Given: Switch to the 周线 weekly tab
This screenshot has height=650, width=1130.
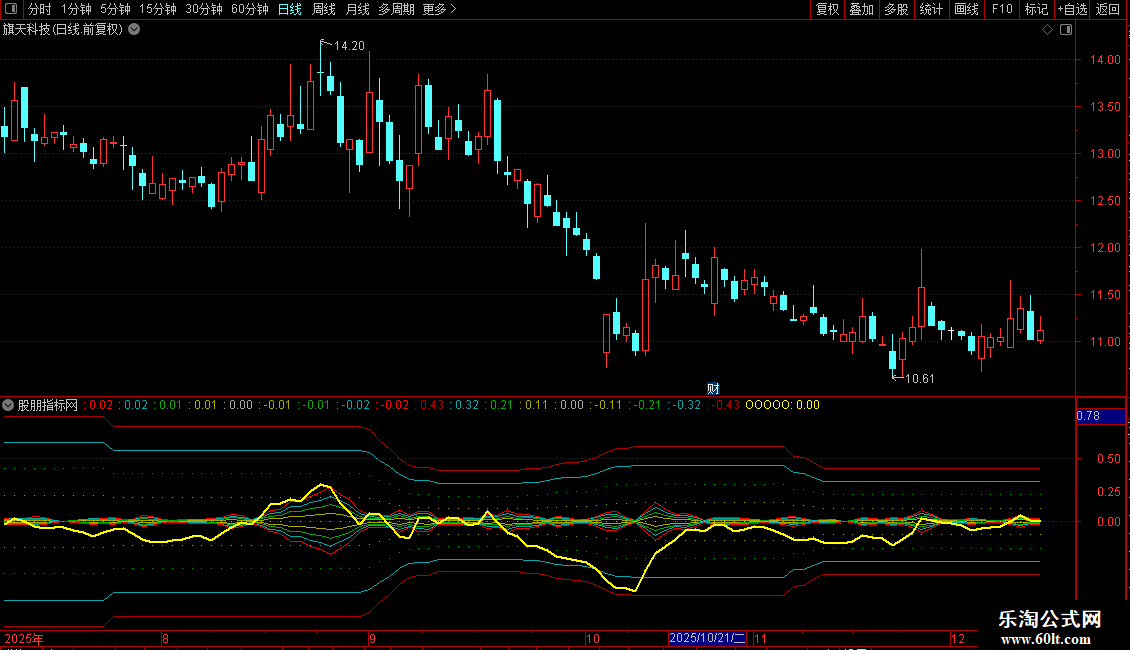Looking at the screenshot, I should click(x=324, y=10).
